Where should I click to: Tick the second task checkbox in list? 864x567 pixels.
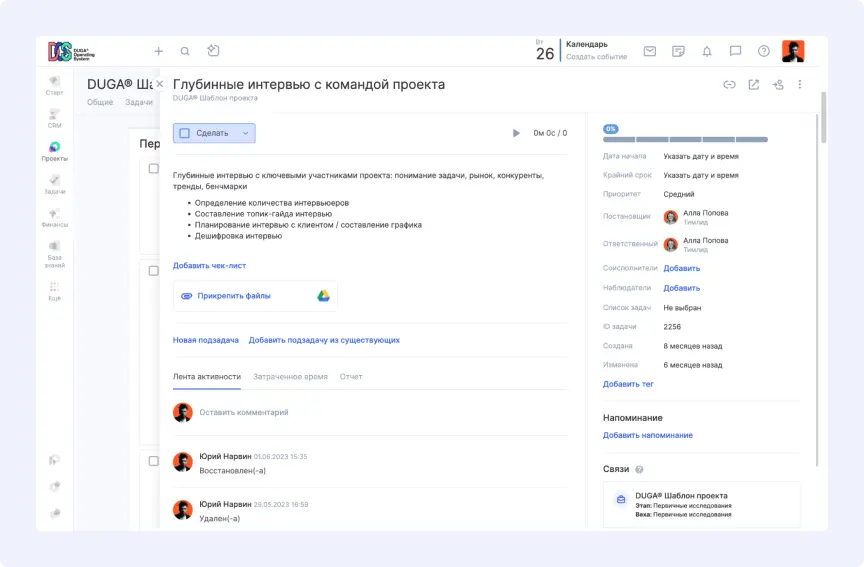click(153, 271)
